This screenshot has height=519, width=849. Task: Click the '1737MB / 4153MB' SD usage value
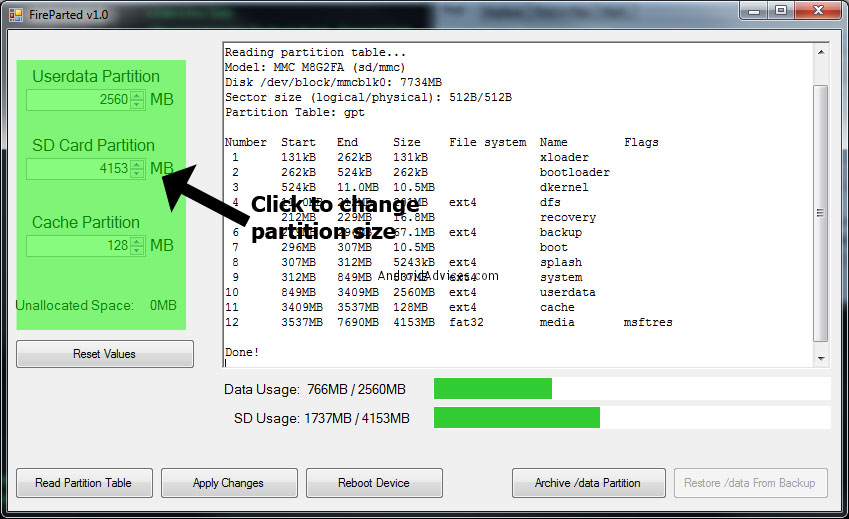pyautogui.click(x=357, y=418)
